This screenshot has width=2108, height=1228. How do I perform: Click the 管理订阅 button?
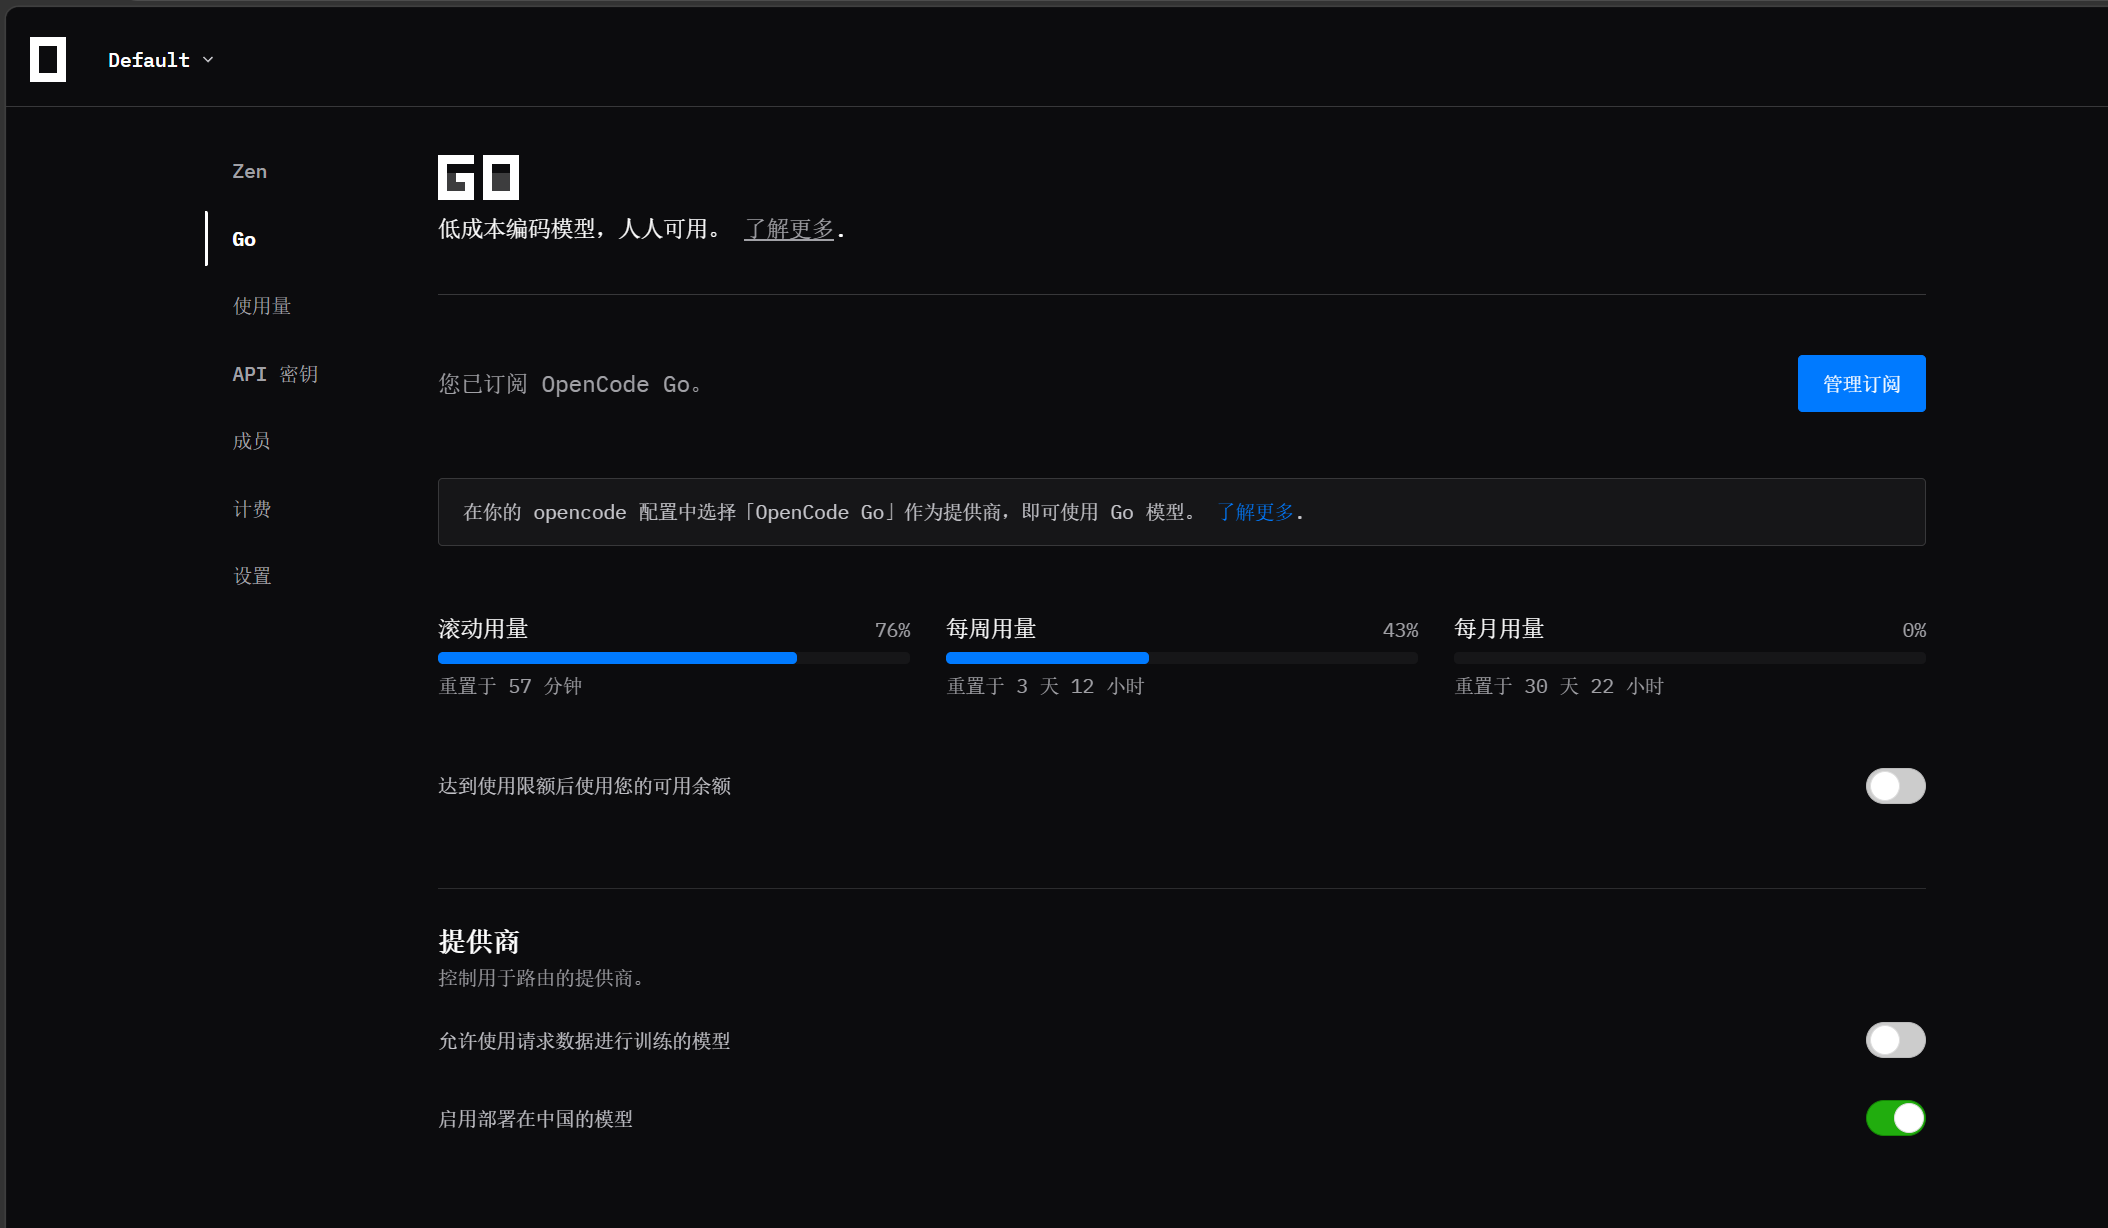tap(1861, 383)
